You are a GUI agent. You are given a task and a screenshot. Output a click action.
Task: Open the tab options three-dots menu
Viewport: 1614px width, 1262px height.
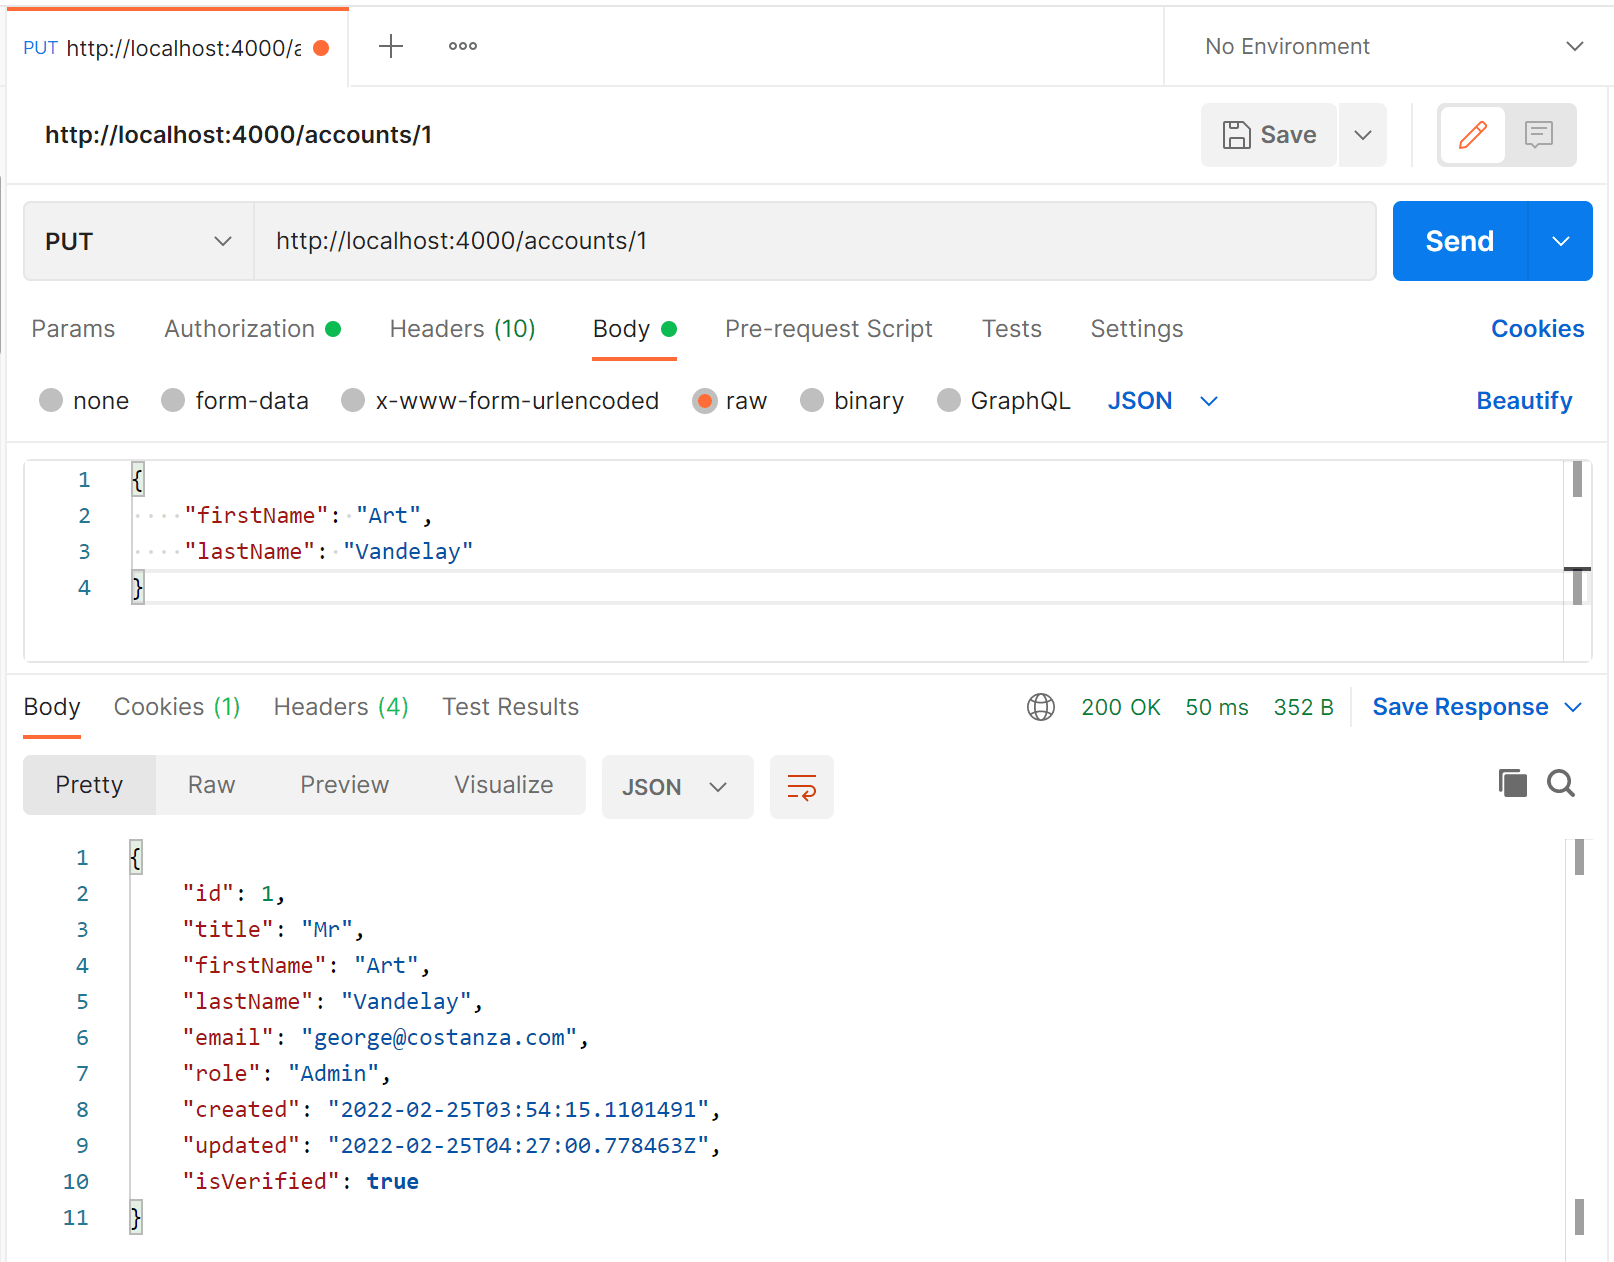pos(462,46)
